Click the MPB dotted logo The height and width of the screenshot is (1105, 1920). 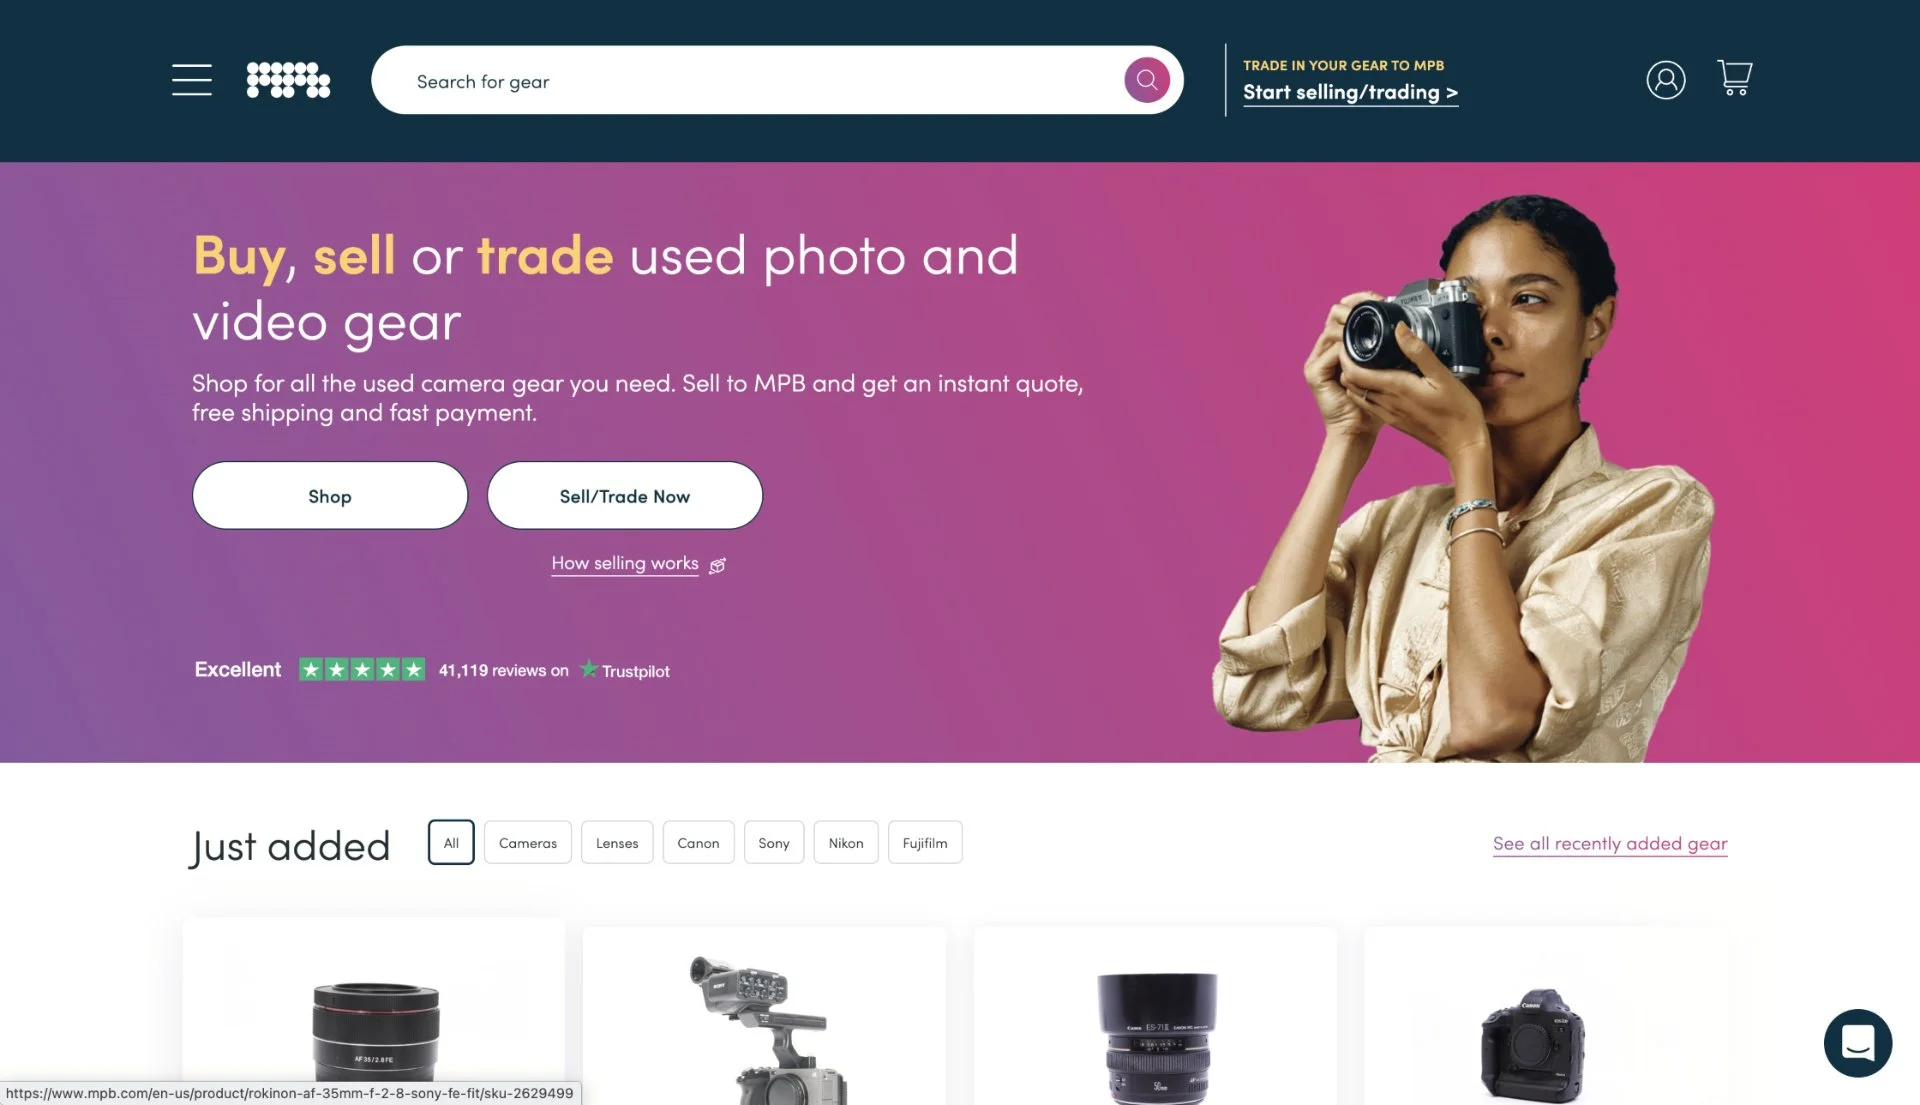click(288, 80)
